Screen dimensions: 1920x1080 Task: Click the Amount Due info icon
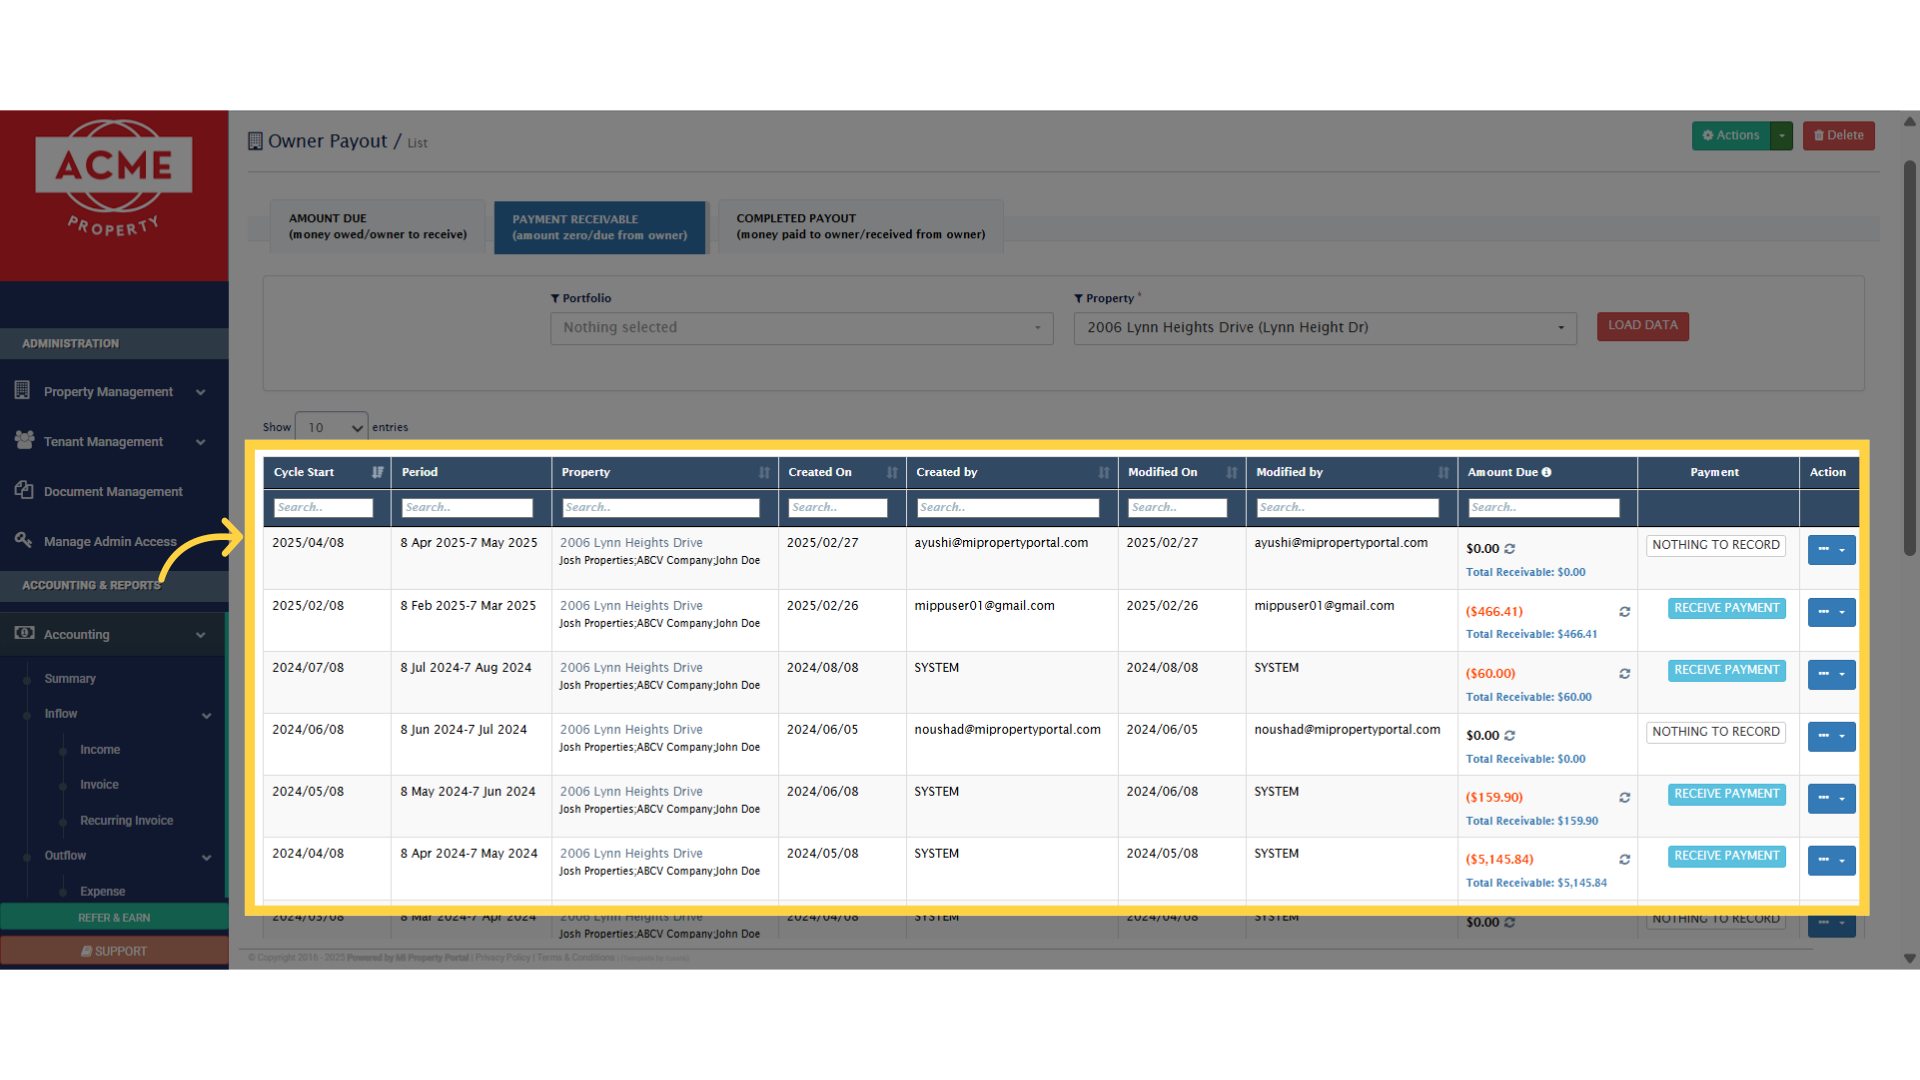click(1546, 472)
